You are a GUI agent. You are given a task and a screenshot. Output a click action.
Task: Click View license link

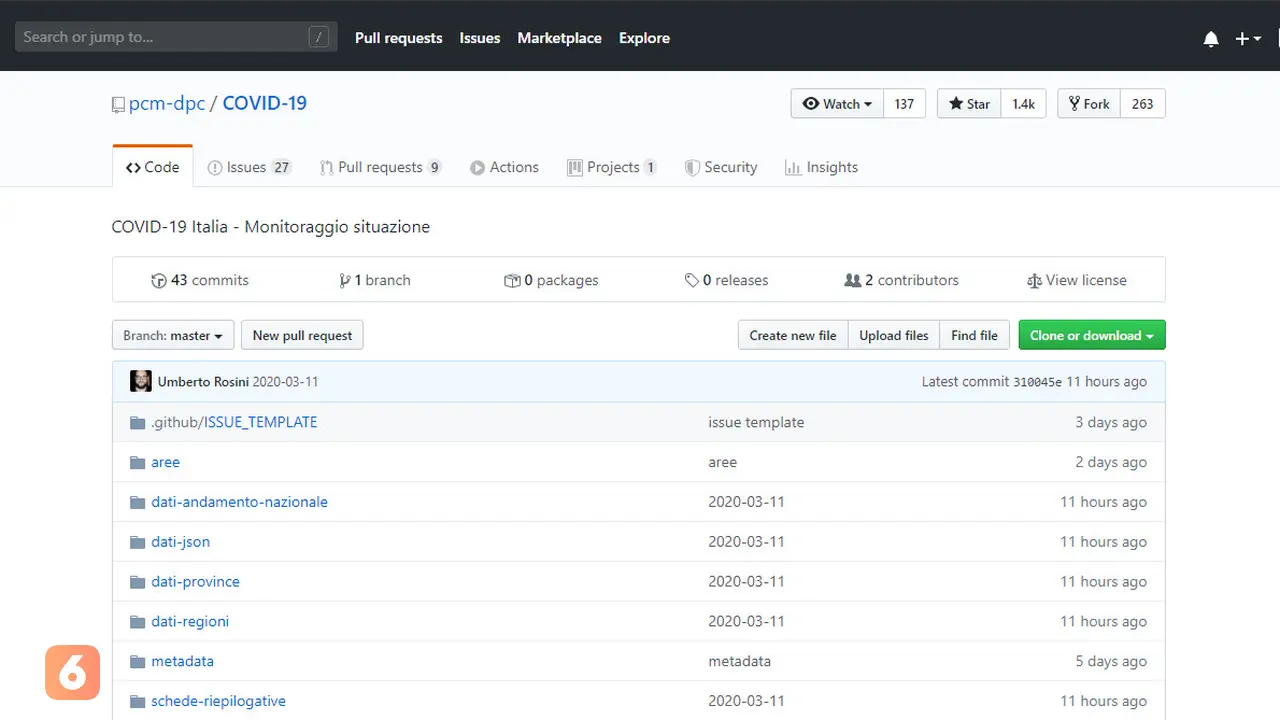(x=1077, y=280)
